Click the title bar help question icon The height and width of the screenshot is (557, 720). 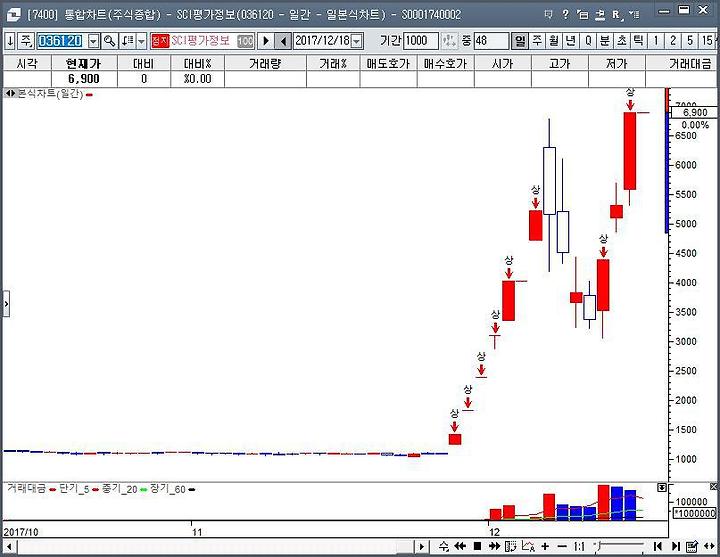(565, 14)
